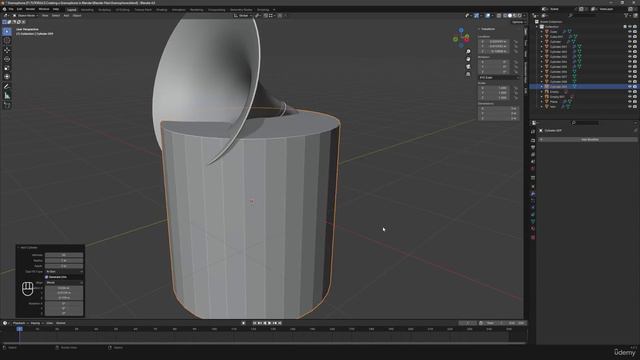This screenshot has width=640, height=360.
Task: Toggle auto keying record button
Action: (x=244, y=323)
